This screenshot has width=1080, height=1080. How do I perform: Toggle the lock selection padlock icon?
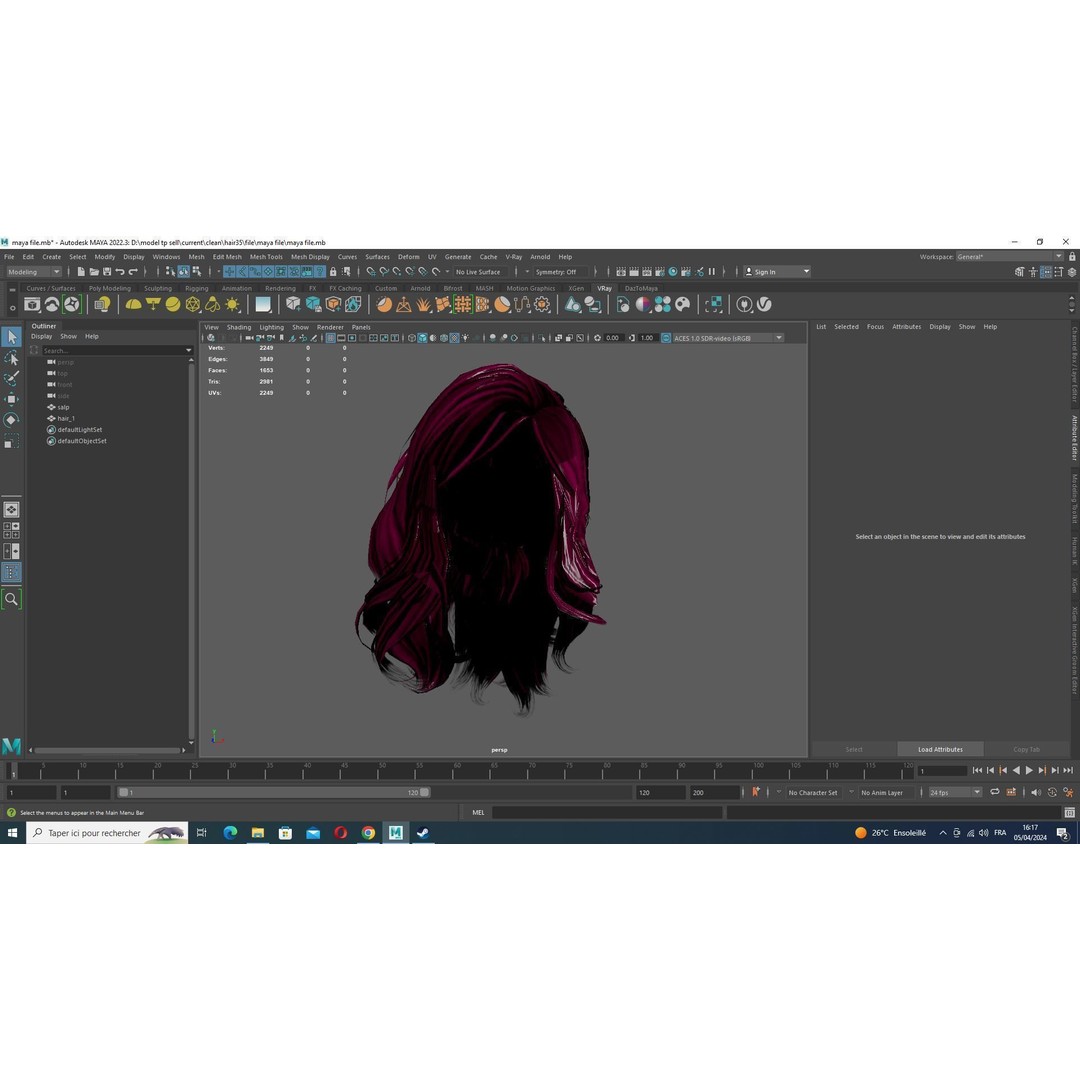tap(333, 272)
